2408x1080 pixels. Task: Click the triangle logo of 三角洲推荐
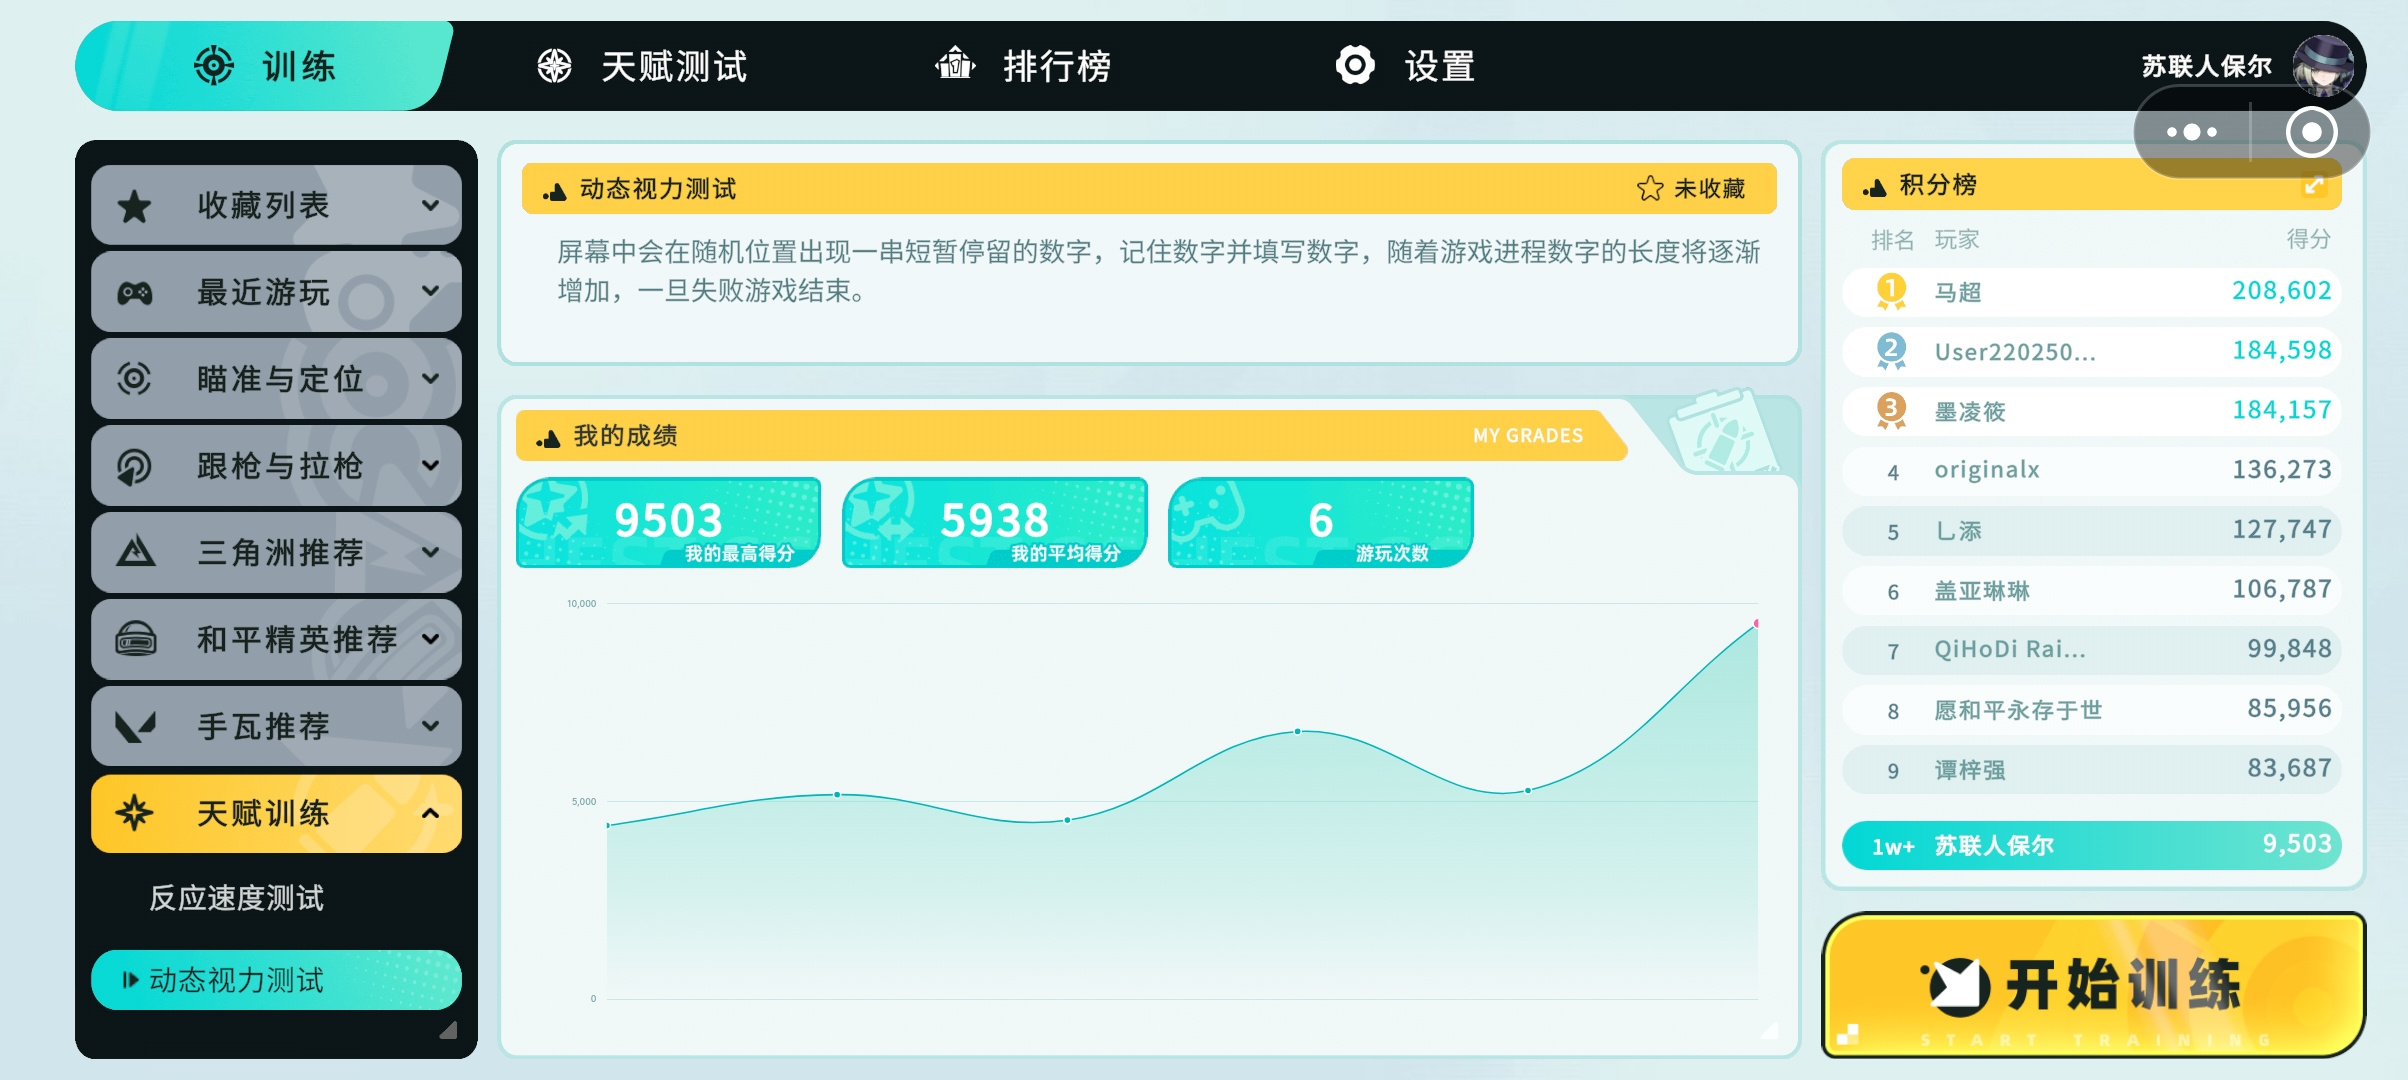click(135, 552)
